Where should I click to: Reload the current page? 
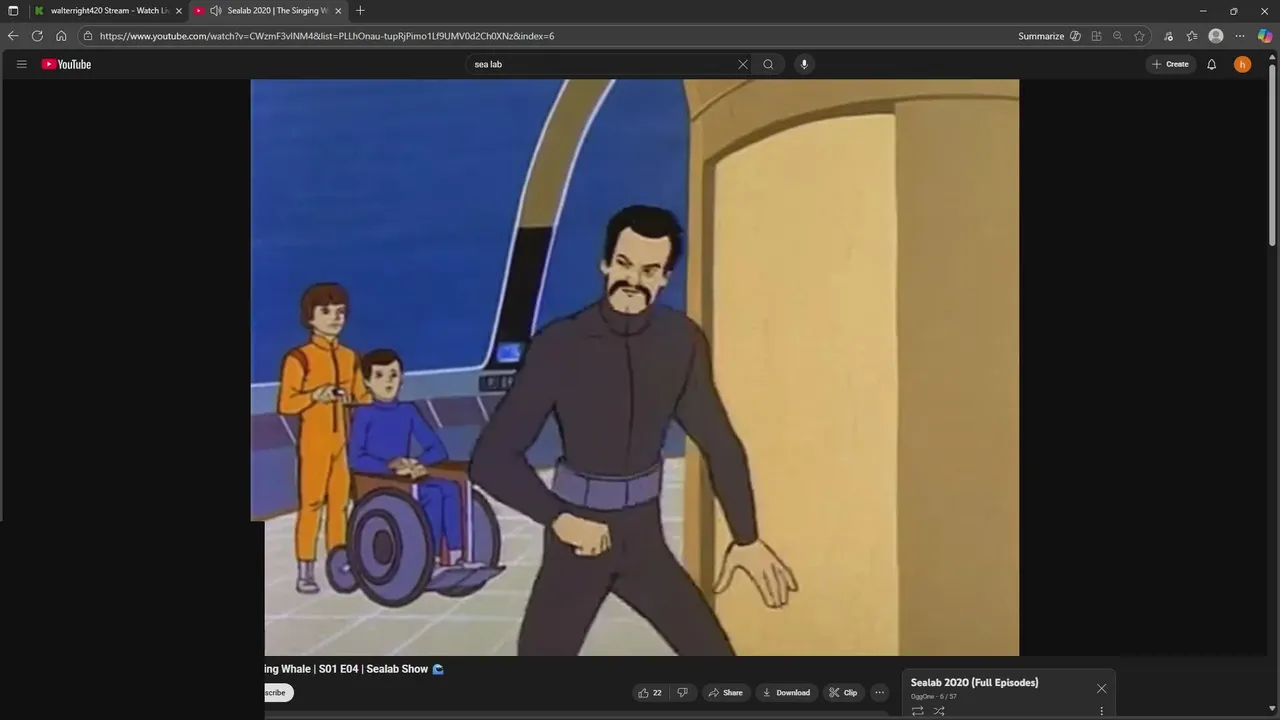pos(37,36)
